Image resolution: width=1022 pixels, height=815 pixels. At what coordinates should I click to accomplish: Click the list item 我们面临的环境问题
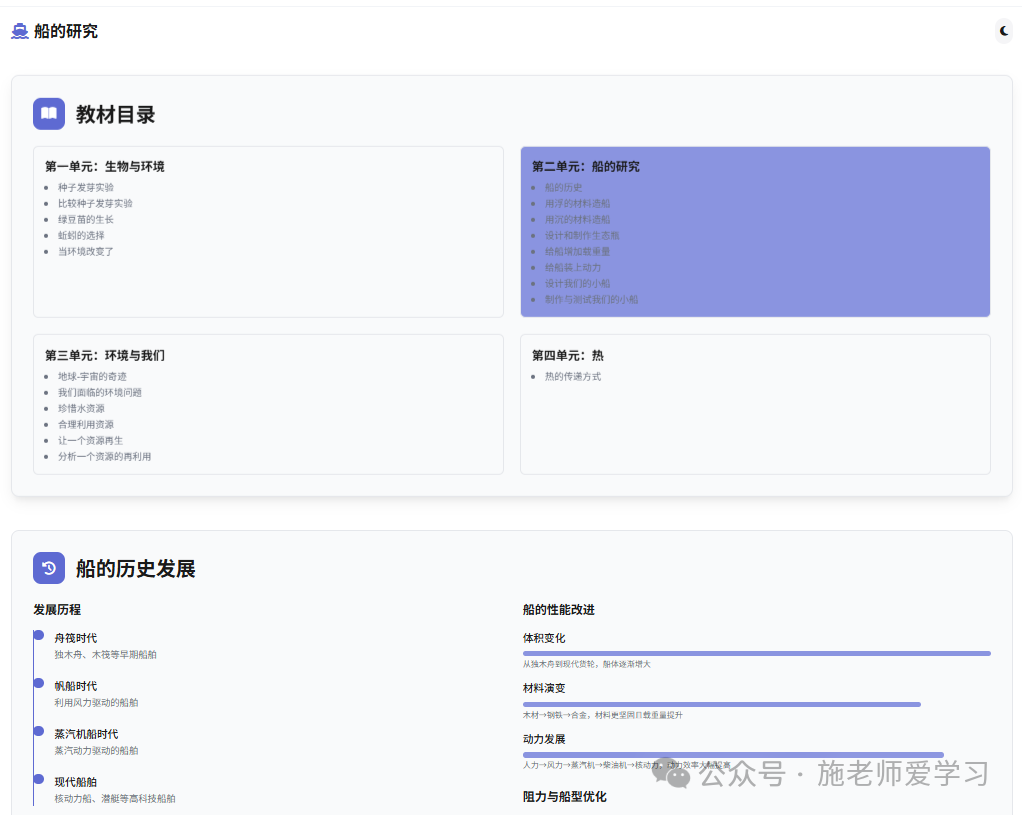click(99, 393)
